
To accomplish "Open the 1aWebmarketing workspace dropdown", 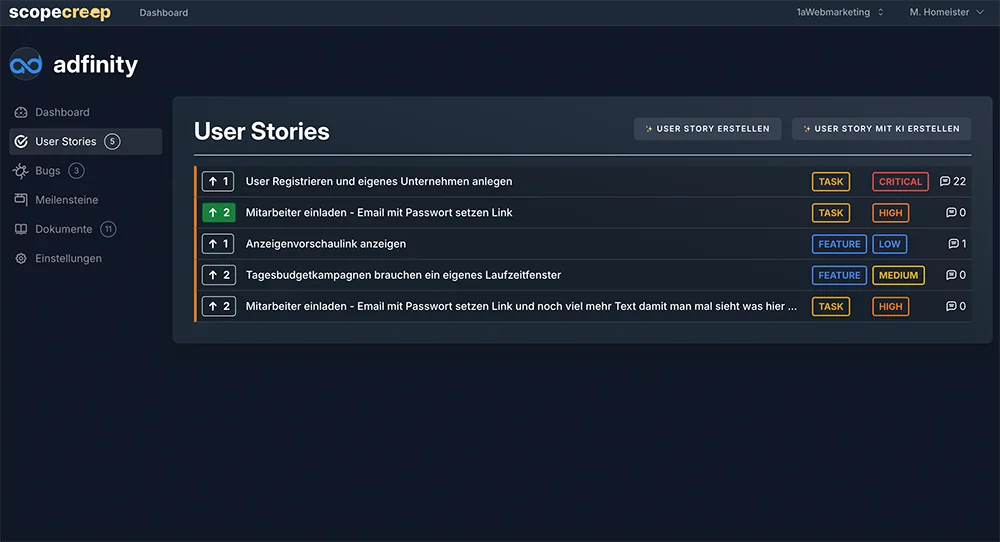I will pyautogui.click(x=840, y=13).
